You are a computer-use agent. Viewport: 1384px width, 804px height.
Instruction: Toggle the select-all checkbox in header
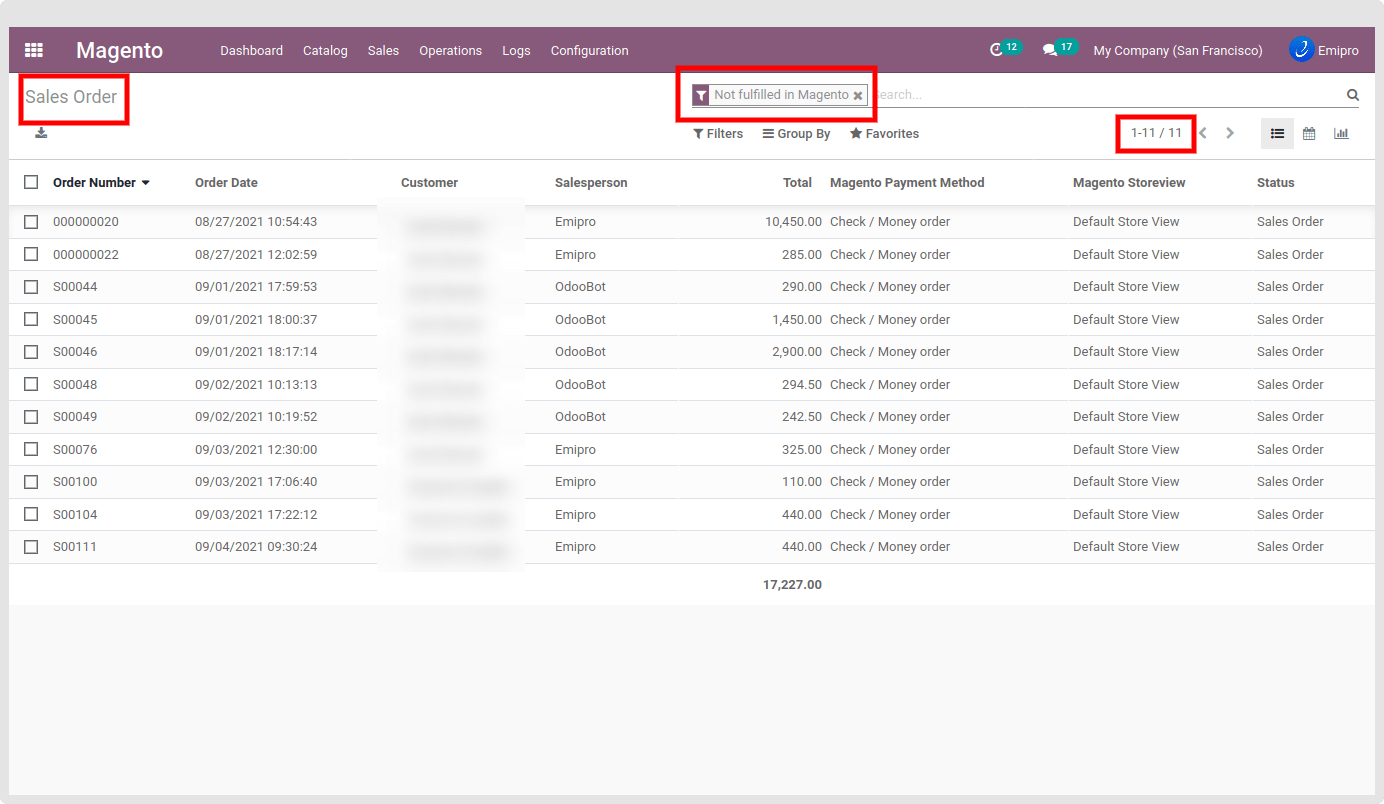pos(31,182)
